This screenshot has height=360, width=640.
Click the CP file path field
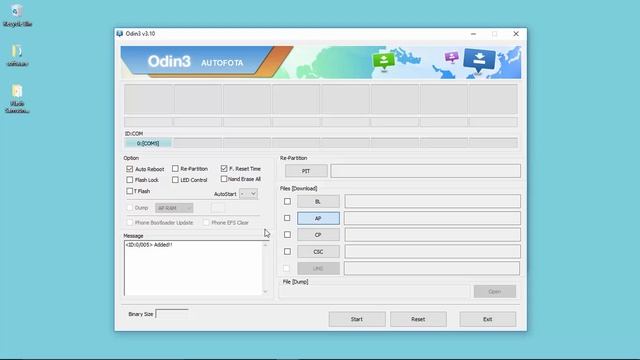[432, 235]
